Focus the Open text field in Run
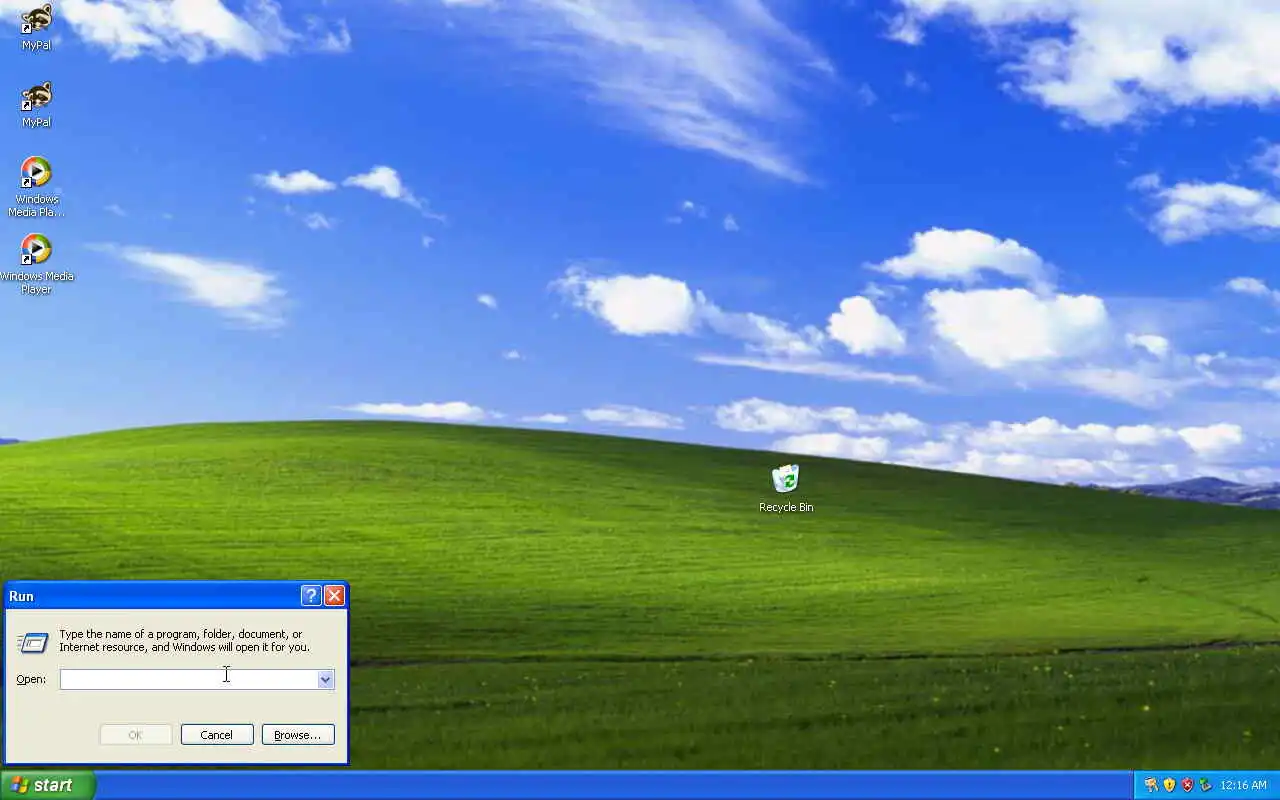The height and width of the screenshot is (800, 1280). tap(189, 679)
